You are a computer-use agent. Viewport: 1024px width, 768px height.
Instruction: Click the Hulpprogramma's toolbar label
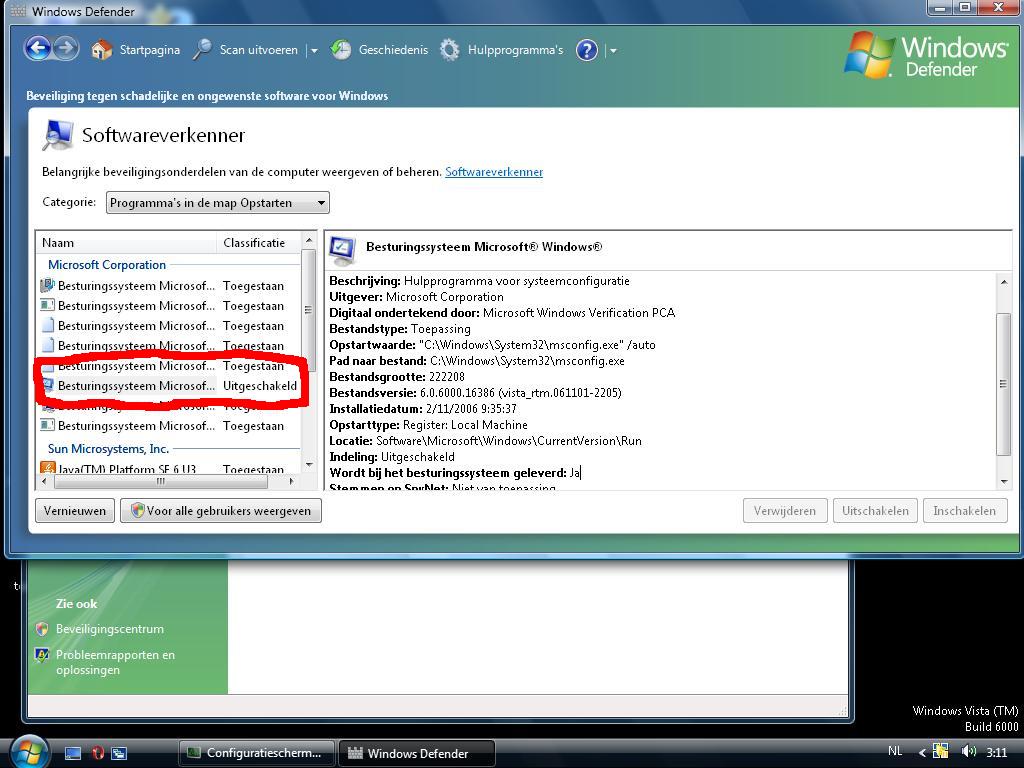[515, 50]
